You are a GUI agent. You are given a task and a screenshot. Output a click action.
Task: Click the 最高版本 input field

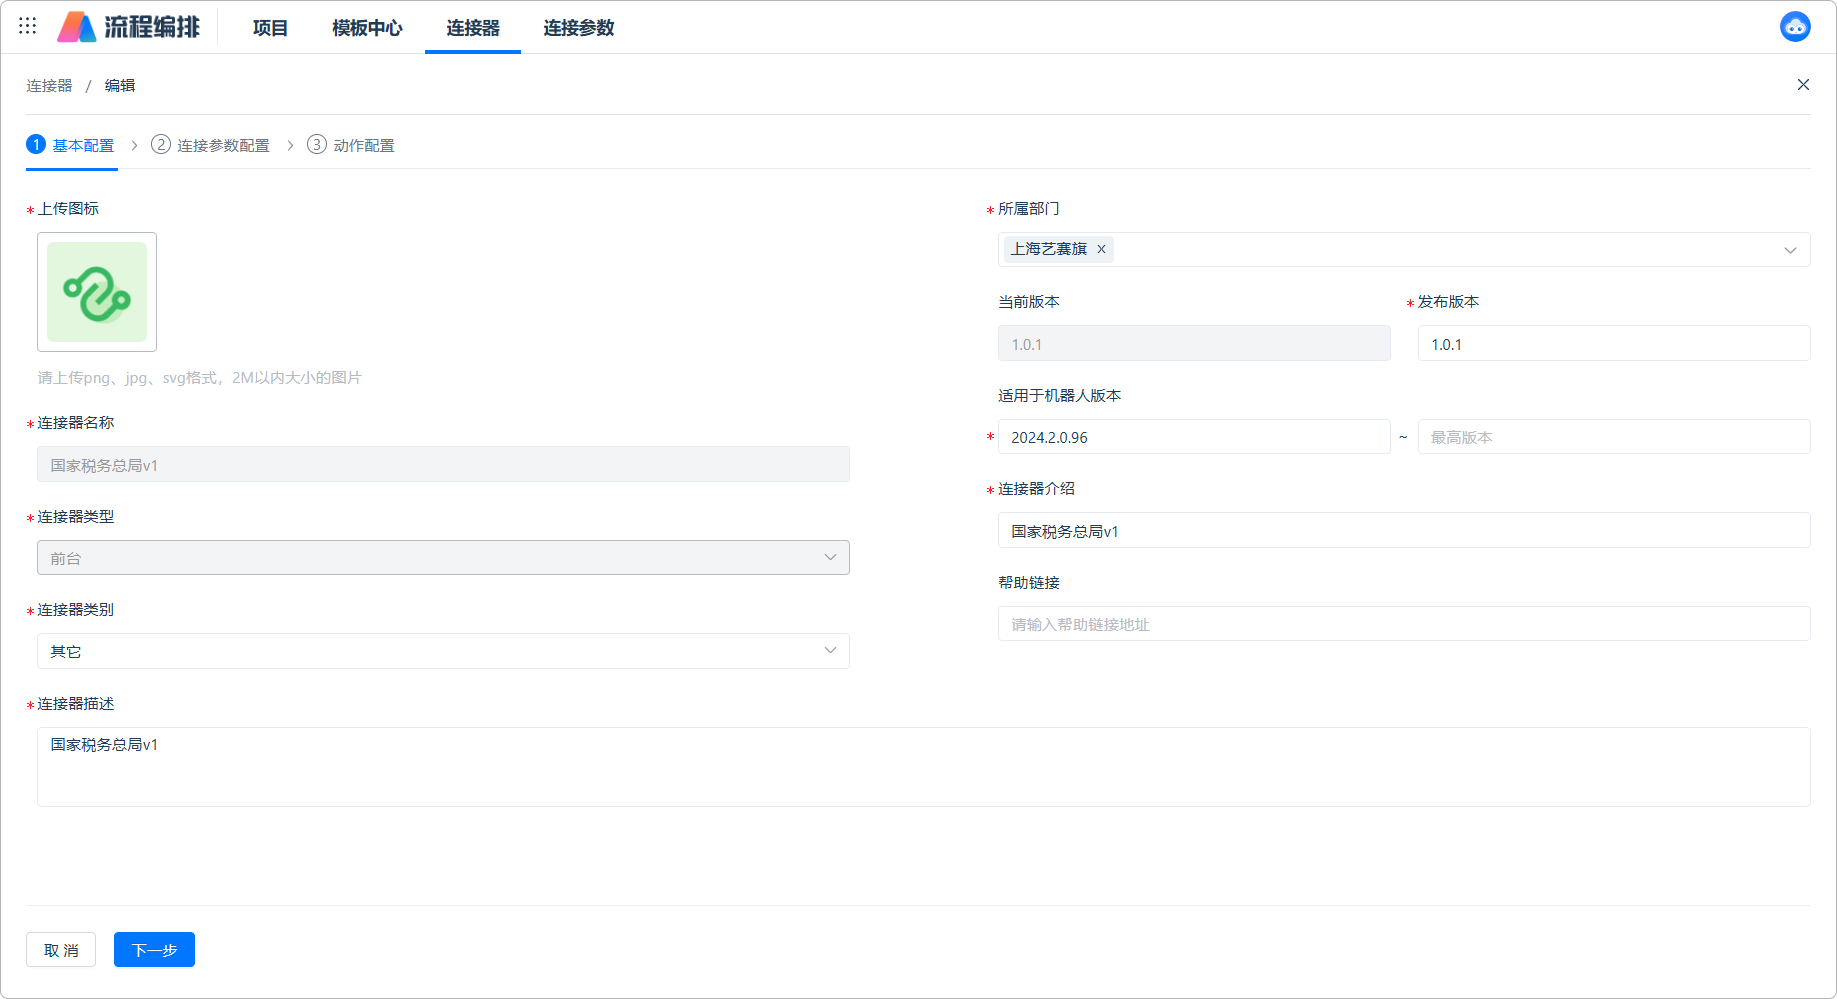click(x=1613, y=437)
